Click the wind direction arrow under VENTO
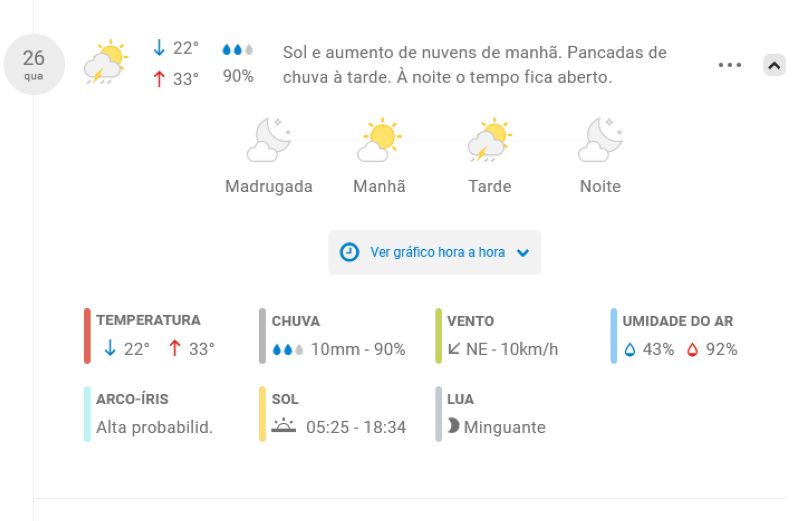800x521 pixels. click(x=454, y=349)
